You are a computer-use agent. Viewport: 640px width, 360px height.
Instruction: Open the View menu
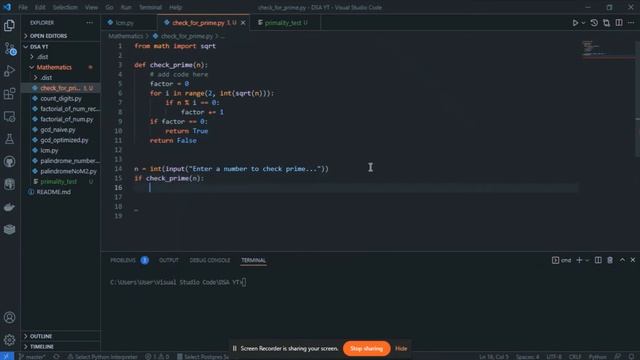tap(91, 7)
